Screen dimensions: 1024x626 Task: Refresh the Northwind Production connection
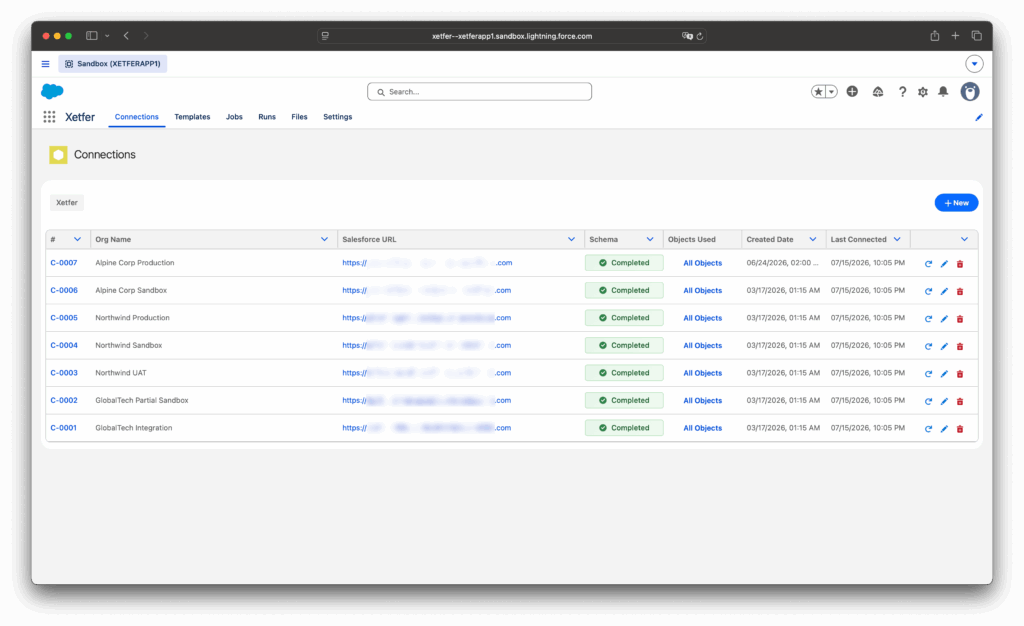(928, 319)
